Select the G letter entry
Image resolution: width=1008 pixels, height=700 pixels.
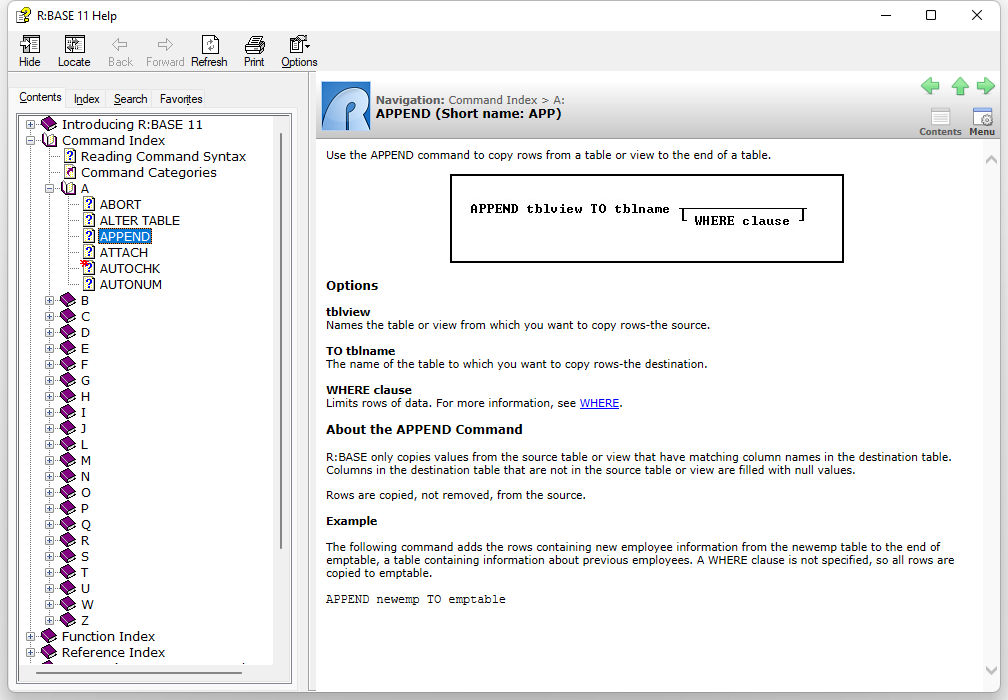pyautogui.click(x=85, y=381)
